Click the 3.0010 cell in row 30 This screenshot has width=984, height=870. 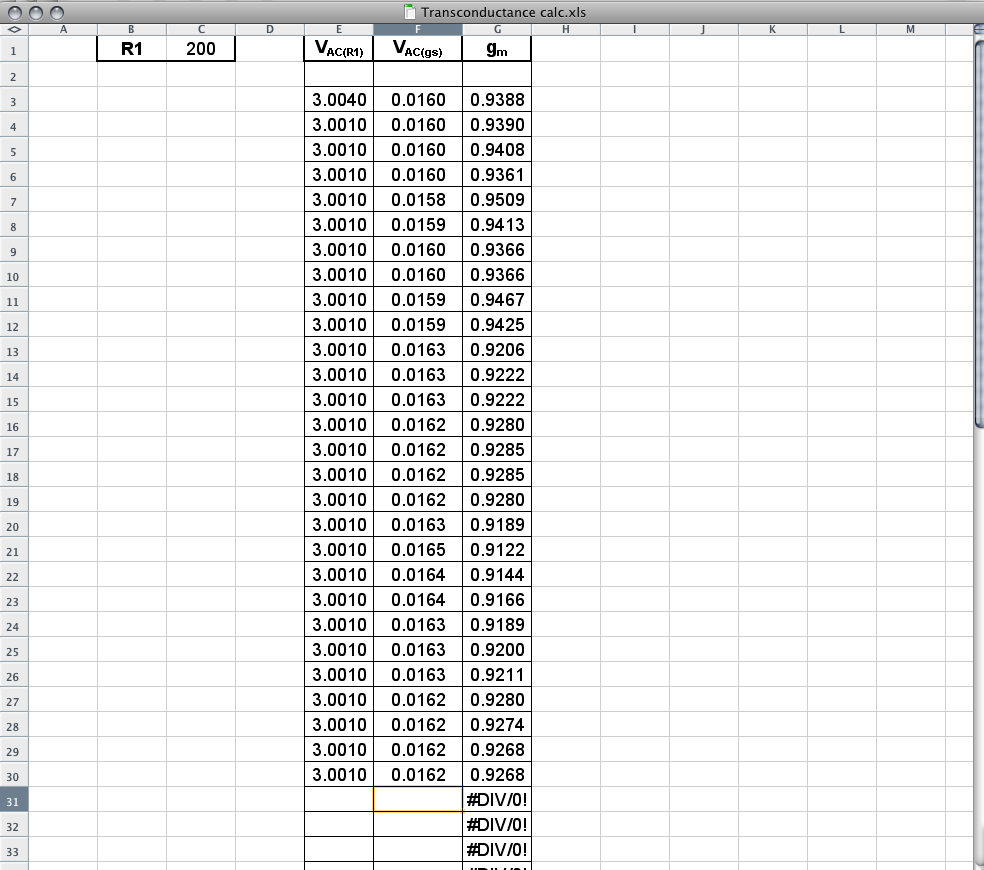coord(339,775)
